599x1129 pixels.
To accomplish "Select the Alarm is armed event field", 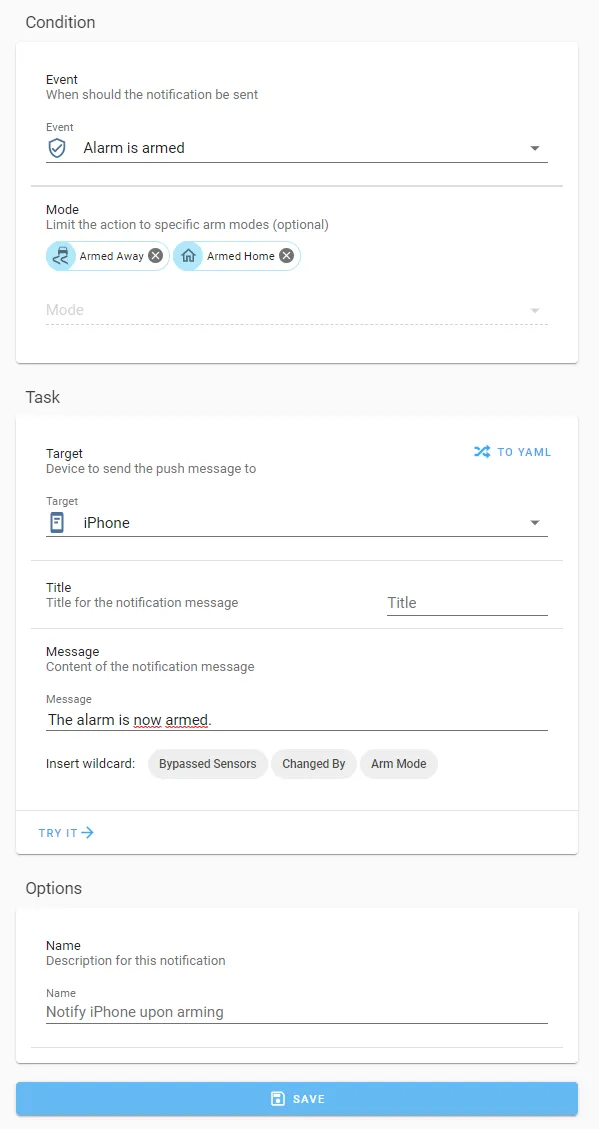I will pos(297,148).
